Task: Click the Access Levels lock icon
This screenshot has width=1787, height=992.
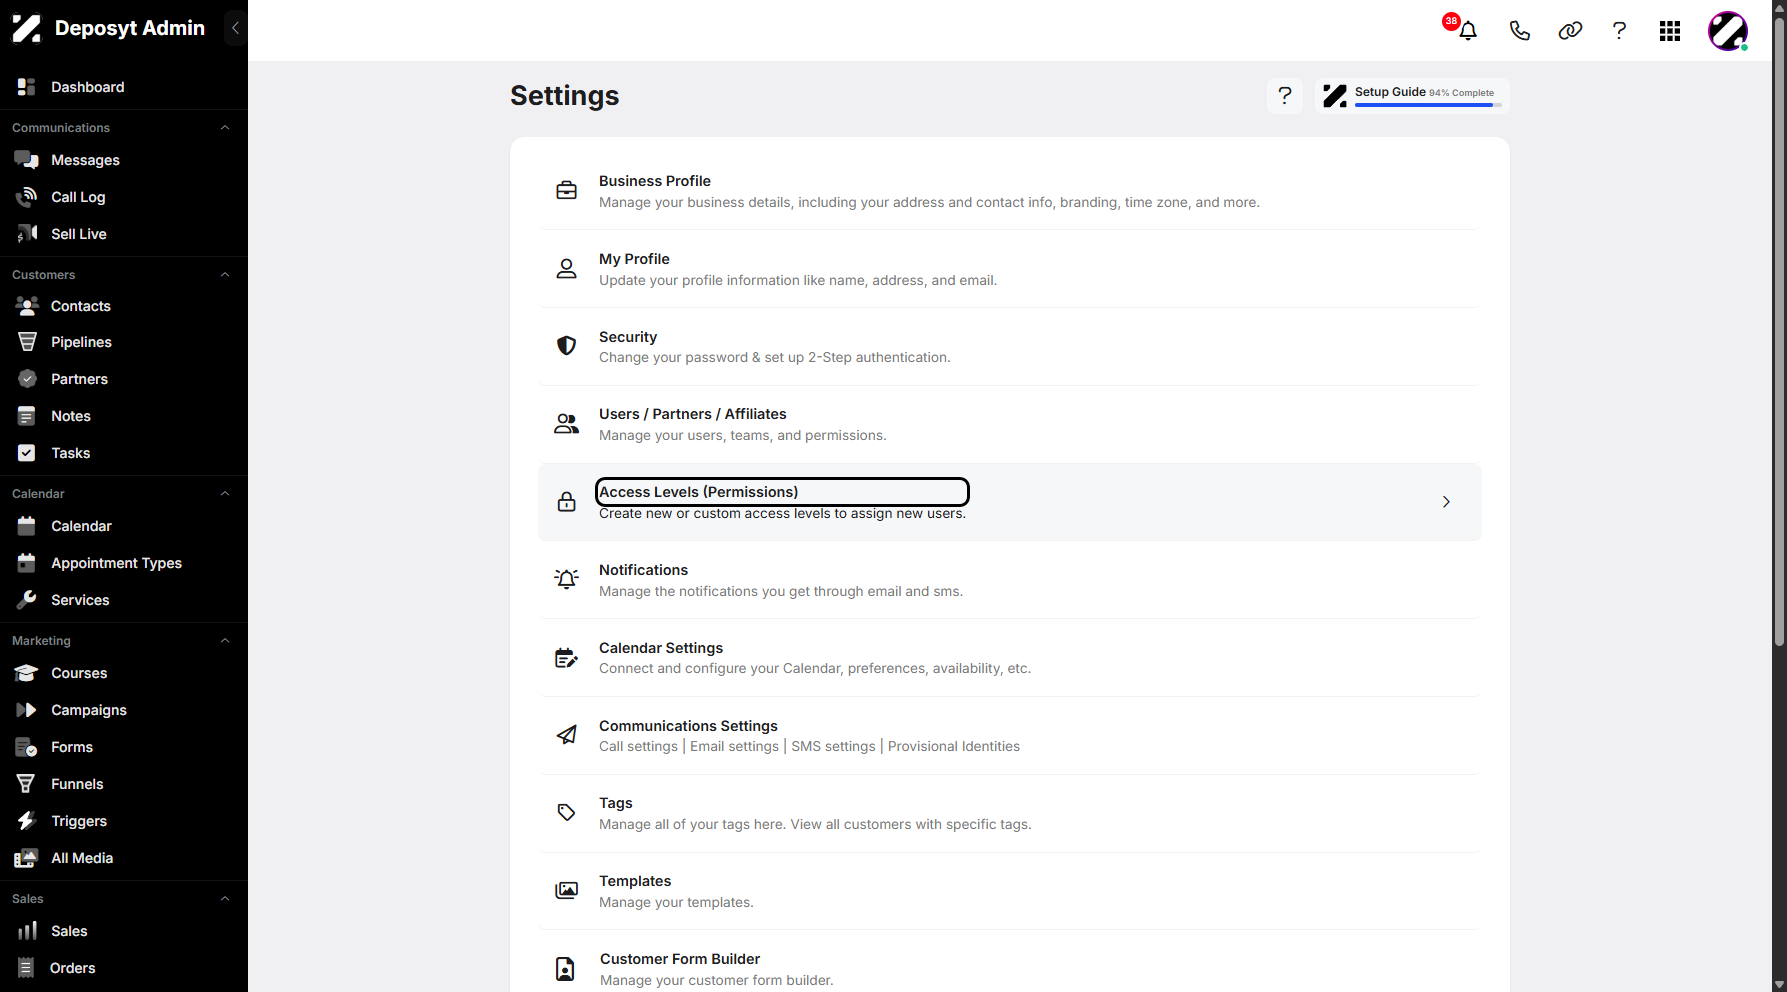Action: (566, 502)
